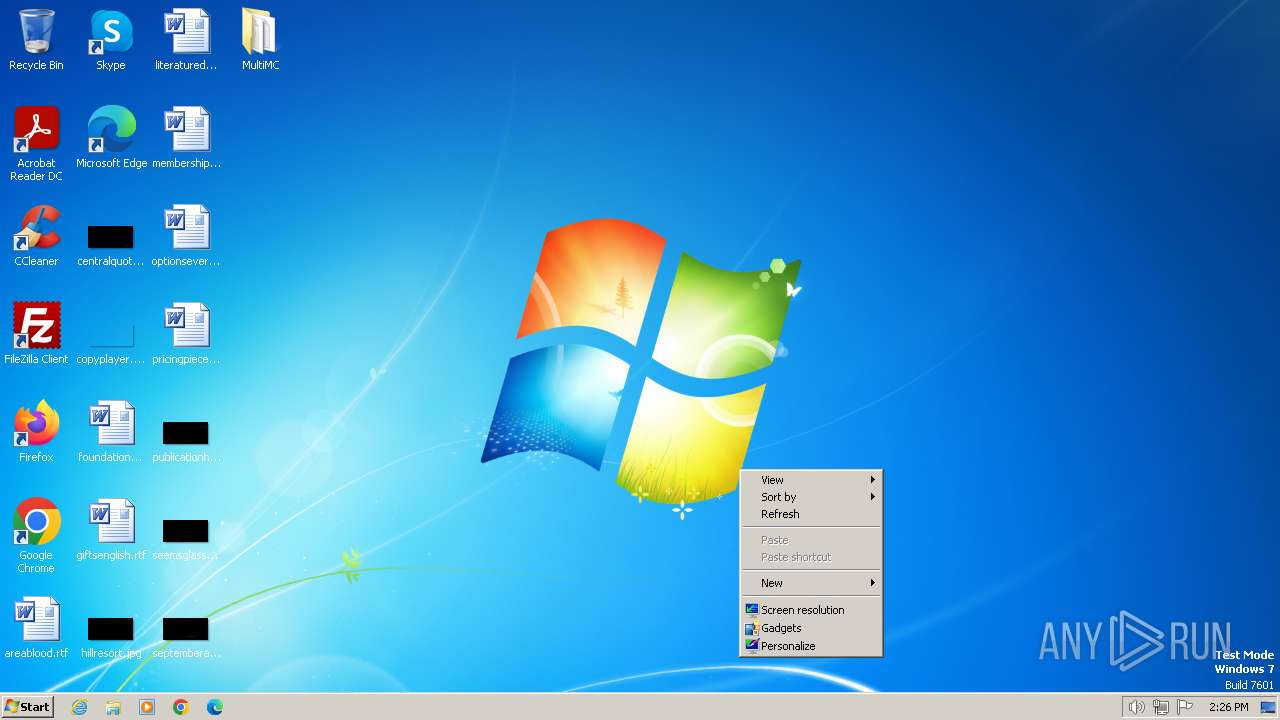Viewport: 1280px width, 720px height.
Task: Select the Google Chrome desktop shortcut
Action: click(36, 536)
